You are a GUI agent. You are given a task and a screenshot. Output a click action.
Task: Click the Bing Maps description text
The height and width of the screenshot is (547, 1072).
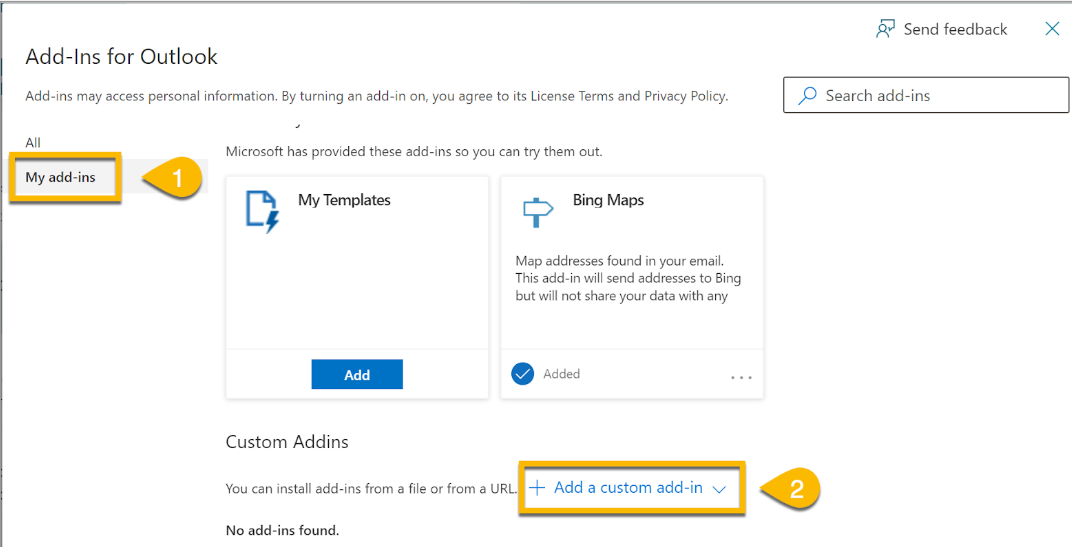coord(628,278)
